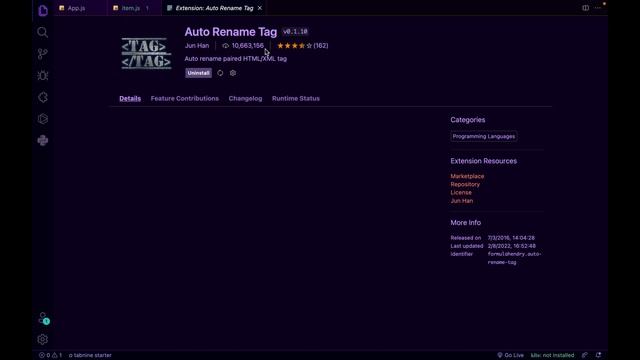Click the errors and warnings status indicator
The image size is (640, 360).
click(51, 355)
